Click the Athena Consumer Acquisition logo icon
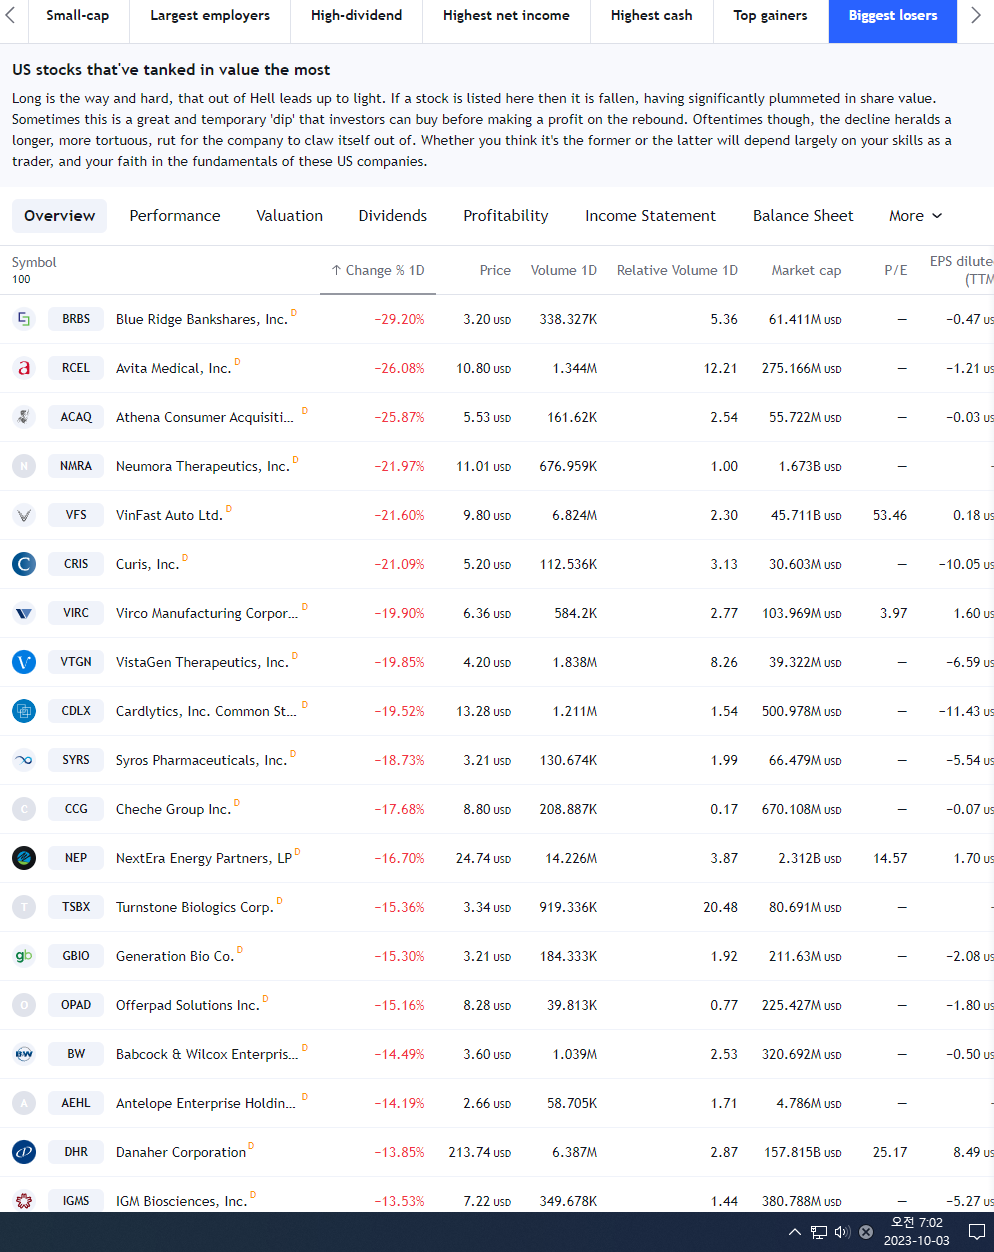 (x=24, y=417)
